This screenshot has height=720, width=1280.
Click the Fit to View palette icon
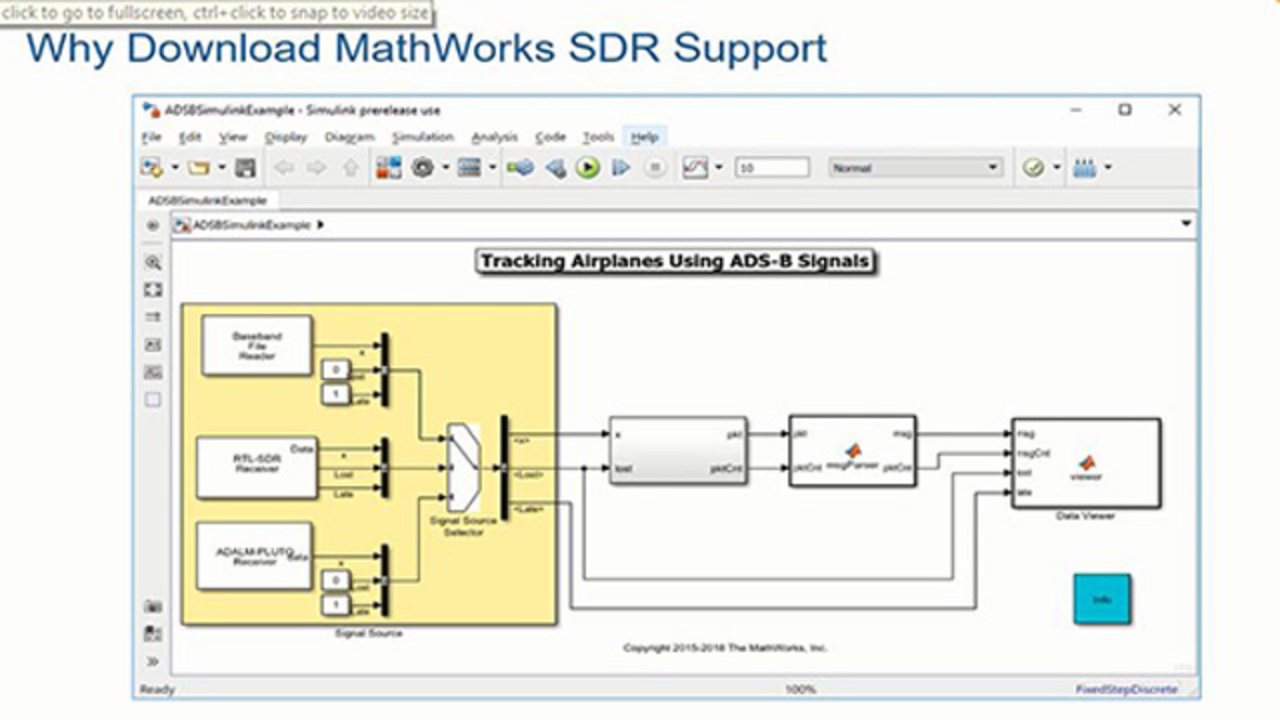coord(153,290)
